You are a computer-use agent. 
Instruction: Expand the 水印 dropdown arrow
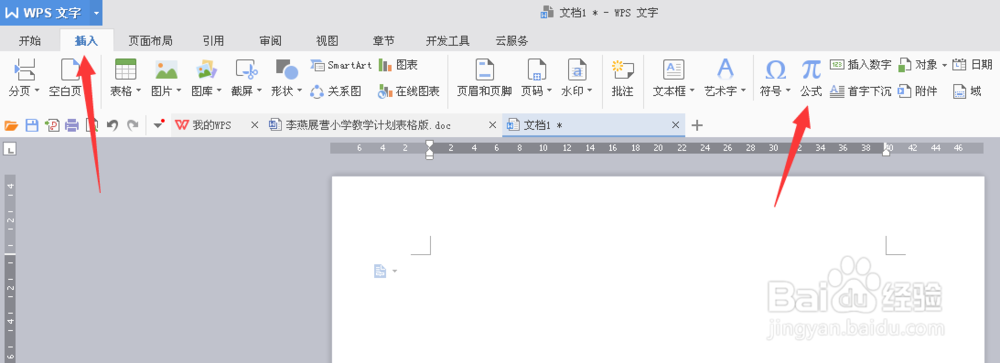[x=589, y=91]
